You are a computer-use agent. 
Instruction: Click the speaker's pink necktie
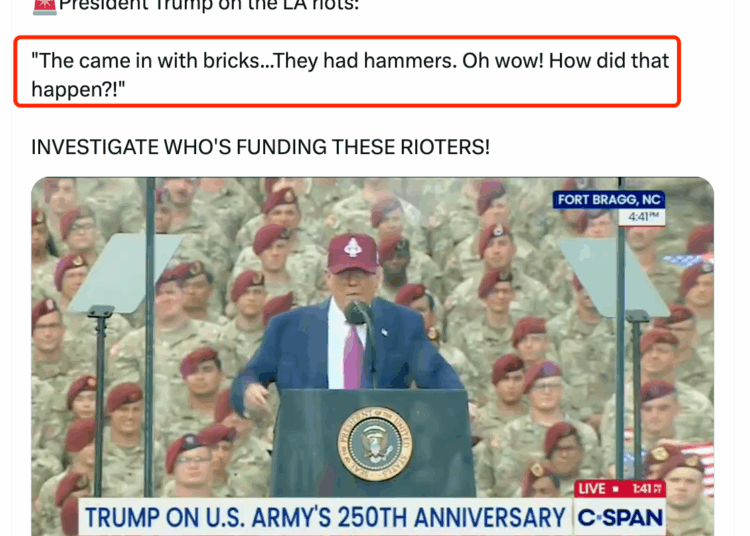coord(353,357)
